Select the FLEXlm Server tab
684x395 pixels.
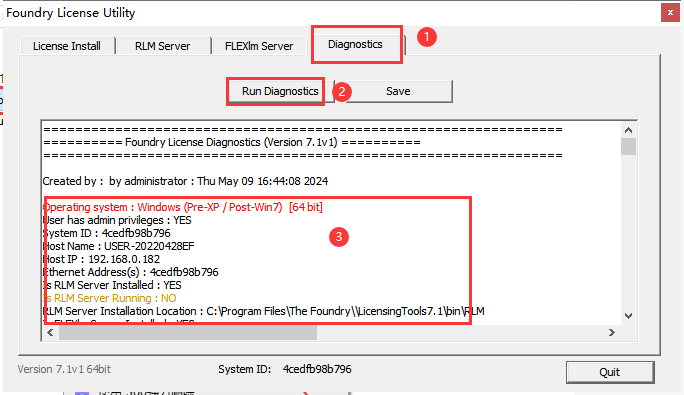tap(259, 46)
